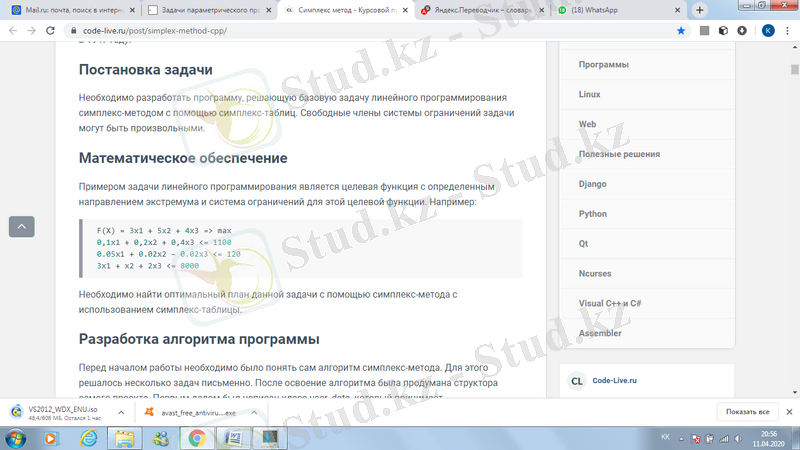Open the Chrome profile avatar

pyautogui.click(x=767, y=31)
